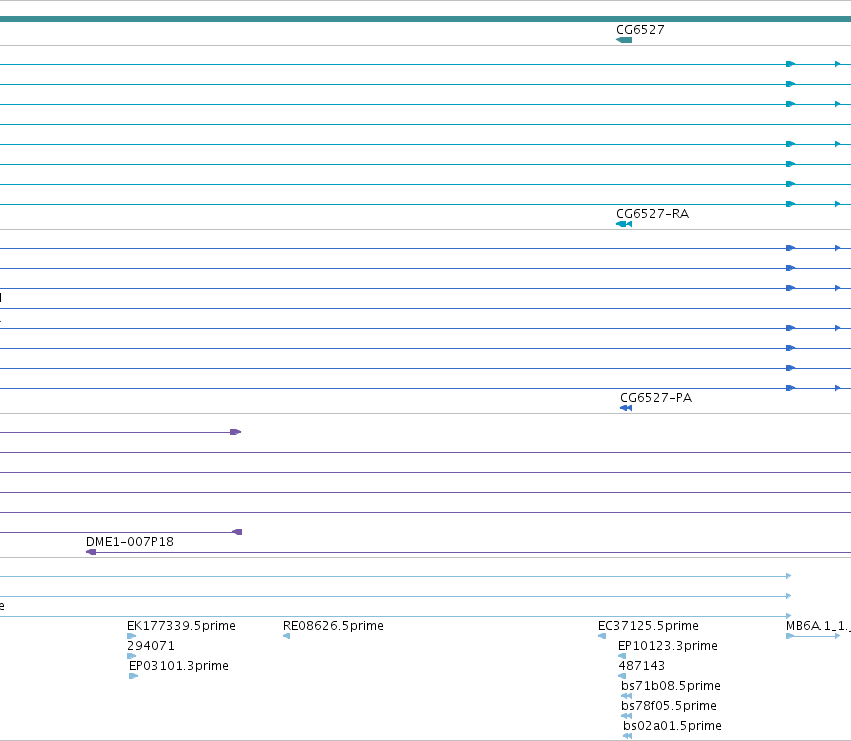
Task: Select the bs71b08.5prime label
Action: 671,686
